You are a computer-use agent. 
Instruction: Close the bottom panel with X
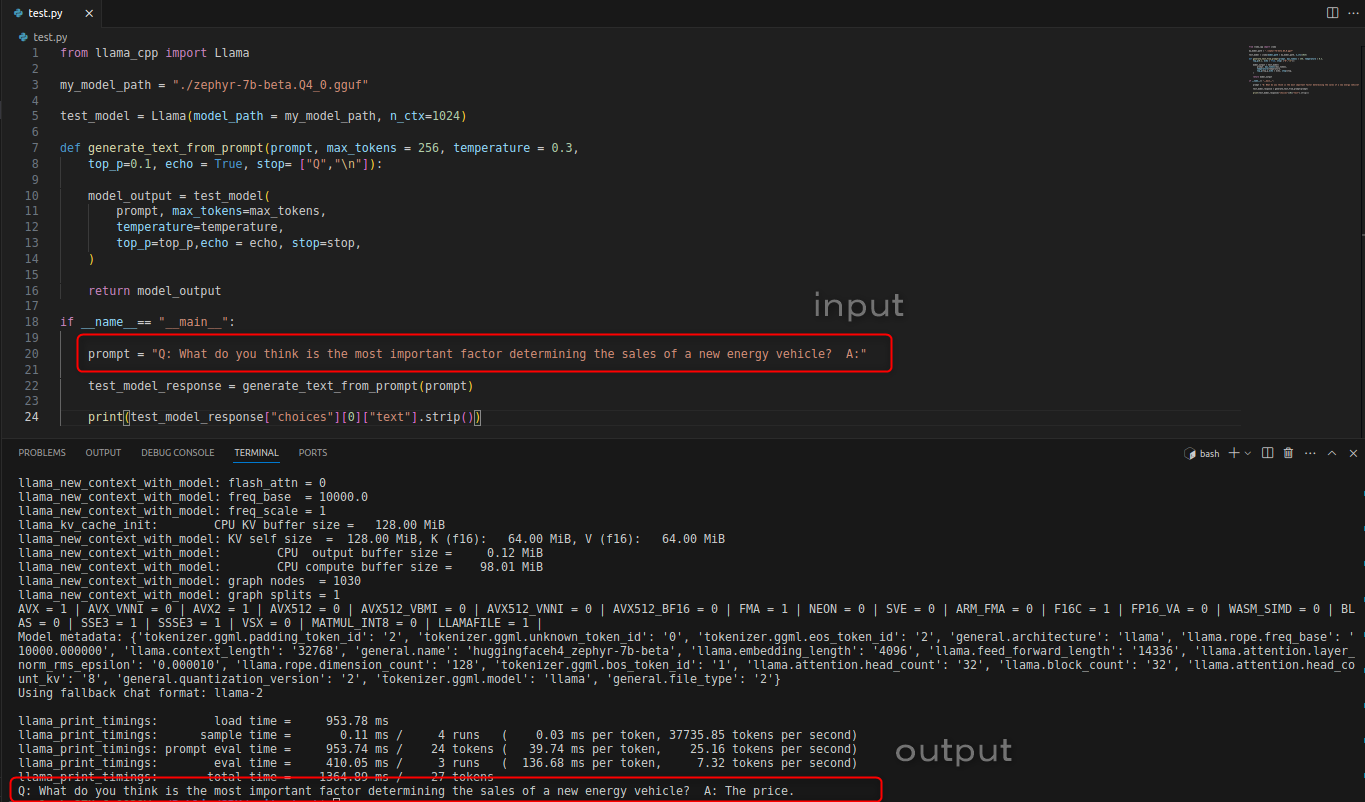1352,453
